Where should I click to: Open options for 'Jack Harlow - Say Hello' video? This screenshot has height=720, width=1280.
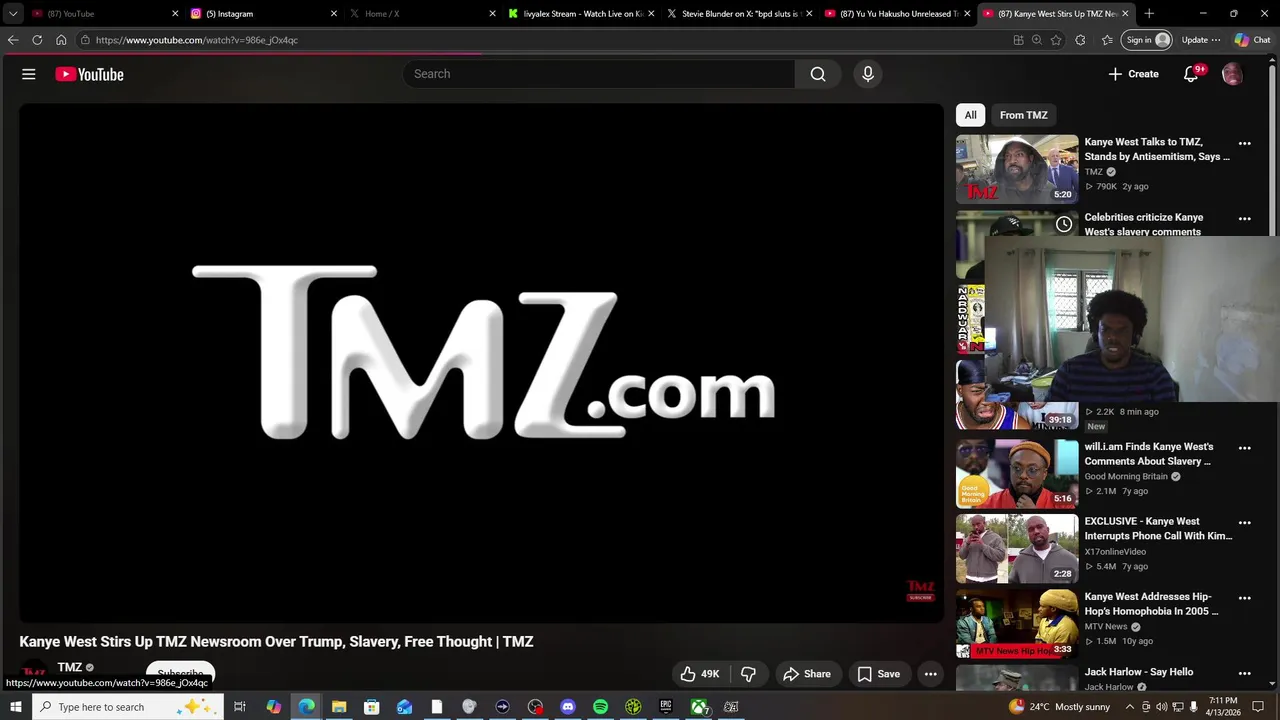tap(1245, 673)
